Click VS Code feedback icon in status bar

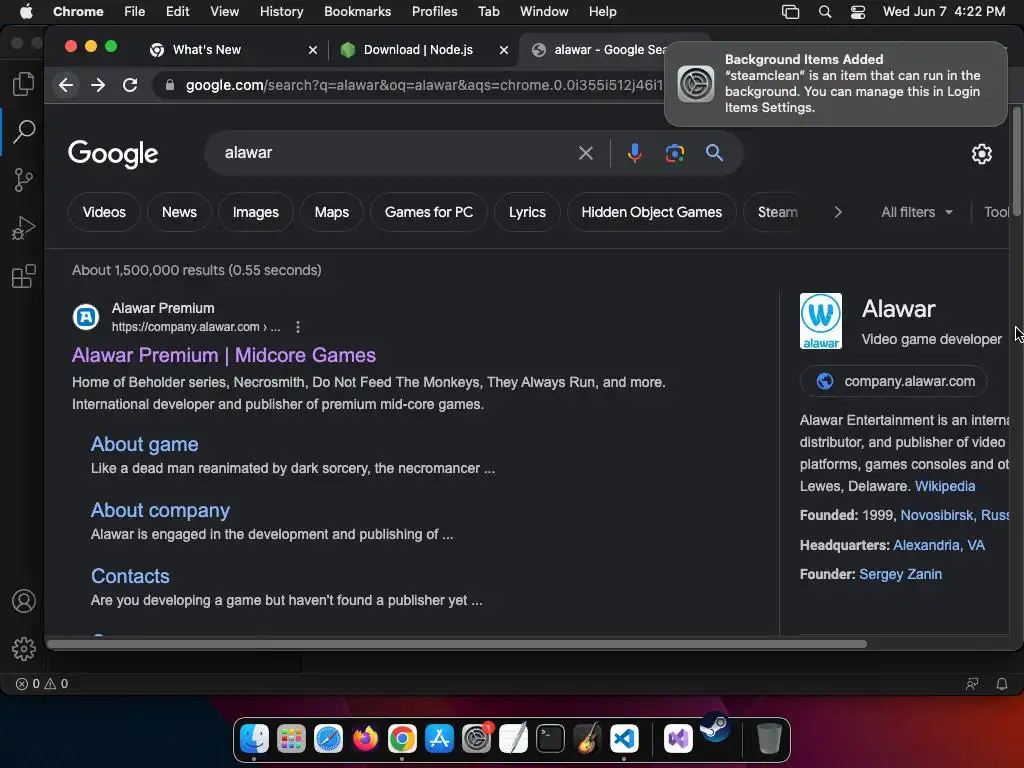point(972,684)
